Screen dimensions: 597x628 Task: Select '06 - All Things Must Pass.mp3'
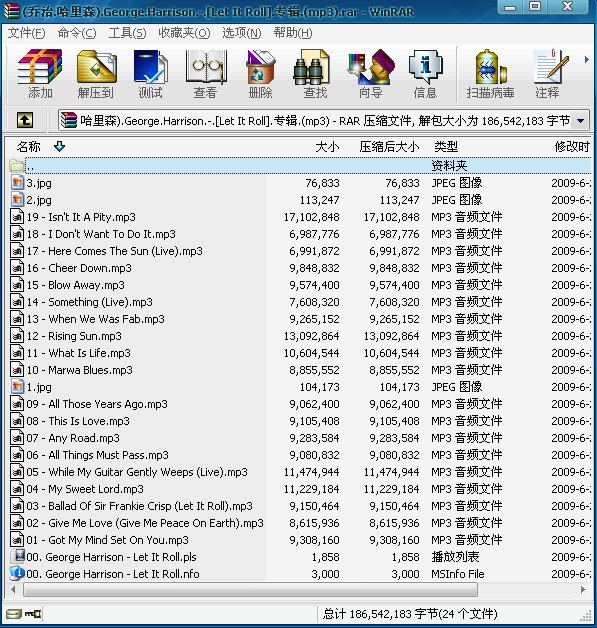pos(98,455)
